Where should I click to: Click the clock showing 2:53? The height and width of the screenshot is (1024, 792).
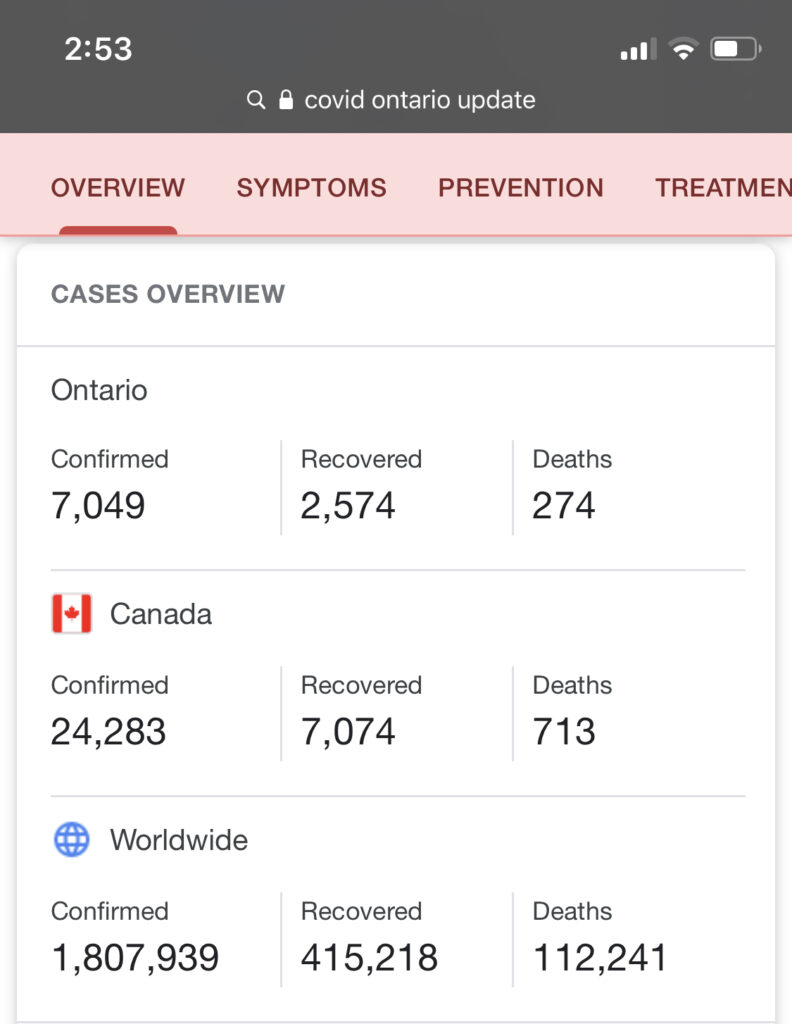coord(100,49)
